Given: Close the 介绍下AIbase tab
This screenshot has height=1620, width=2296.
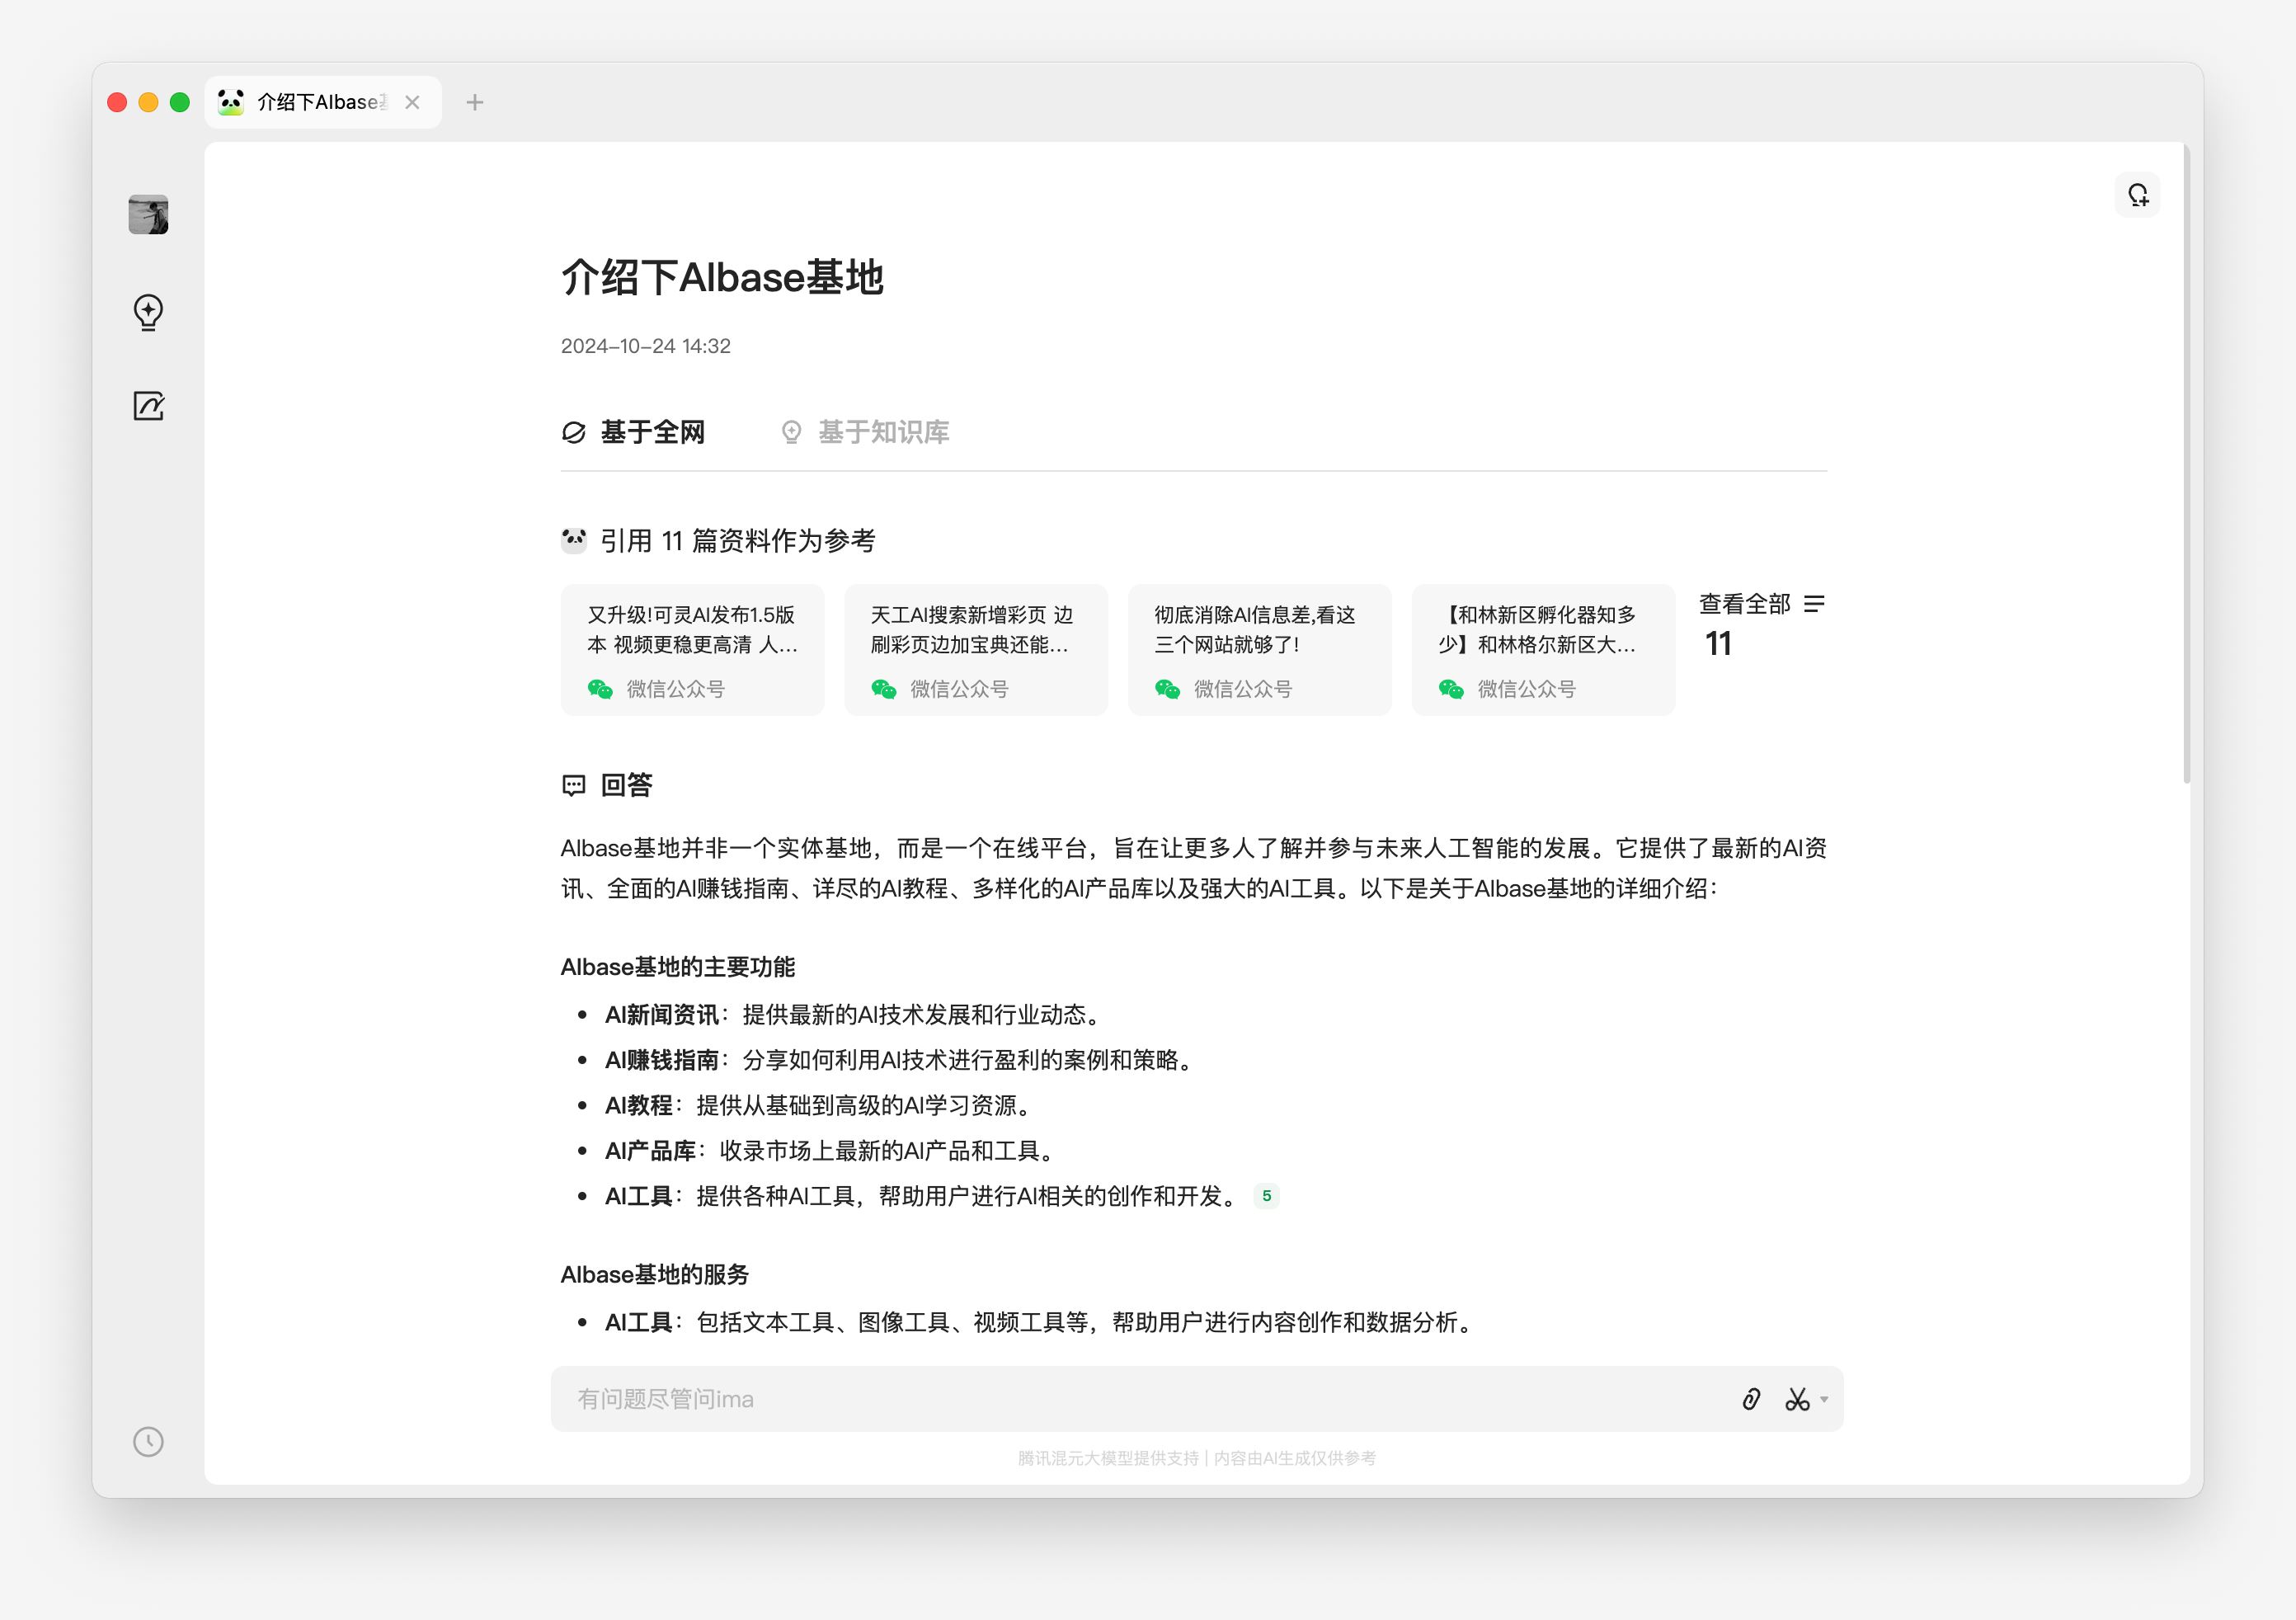Looking at the screenshot, I should pyautogui.click(x=412, y=102).
